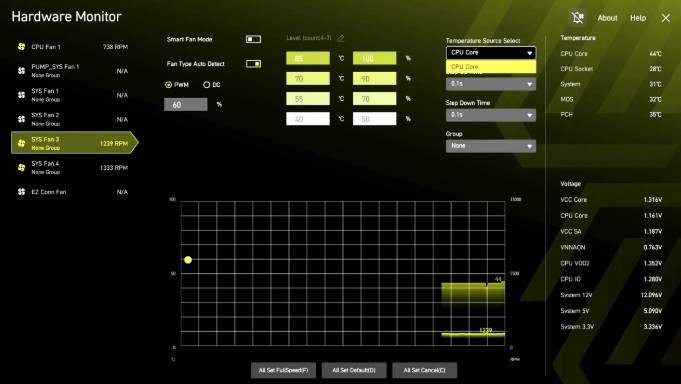Click the VNNAON voltage reading
681x384 pixels.
(653, 247)
